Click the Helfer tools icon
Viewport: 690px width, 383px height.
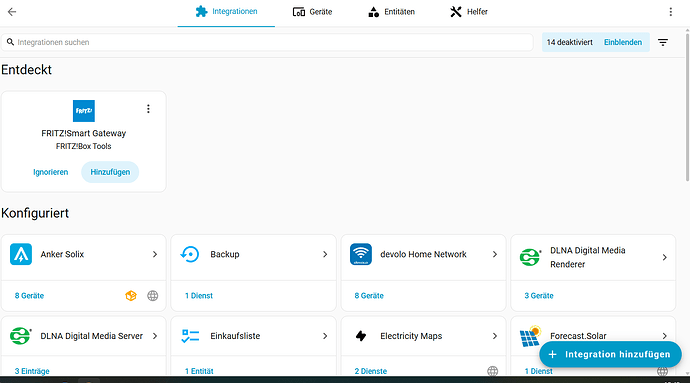coord(456,12)
